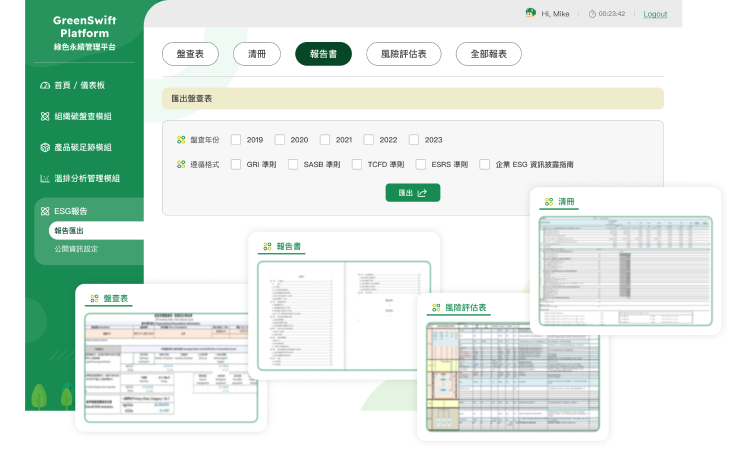Click the 減排分析管理模組 chart icon

tap(45, 178)
